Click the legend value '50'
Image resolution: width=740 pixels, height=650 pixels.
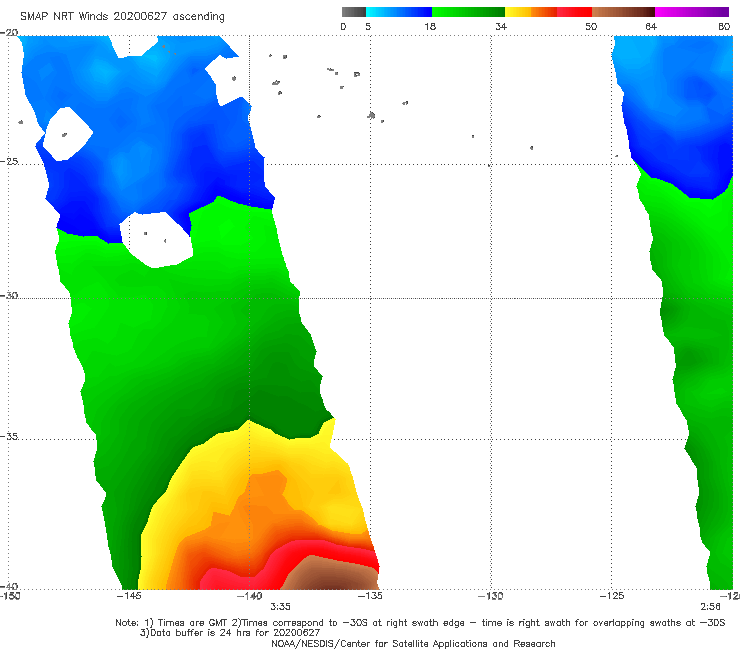pos(591,26)
